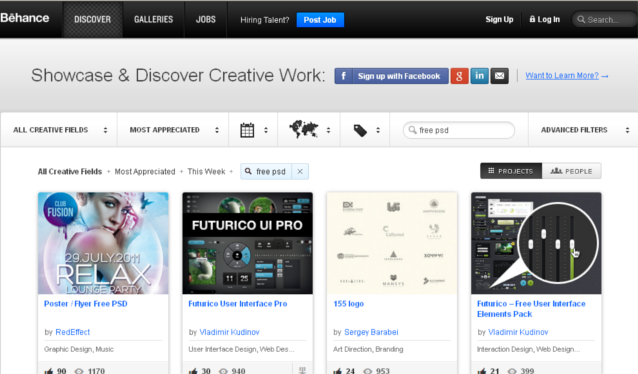Click the Facebook f icon

click(343, 76)
